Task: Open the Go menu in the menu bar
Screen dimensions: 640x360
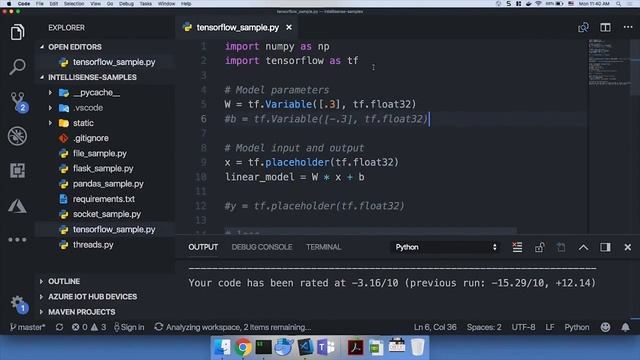Action: pos(110,4)
